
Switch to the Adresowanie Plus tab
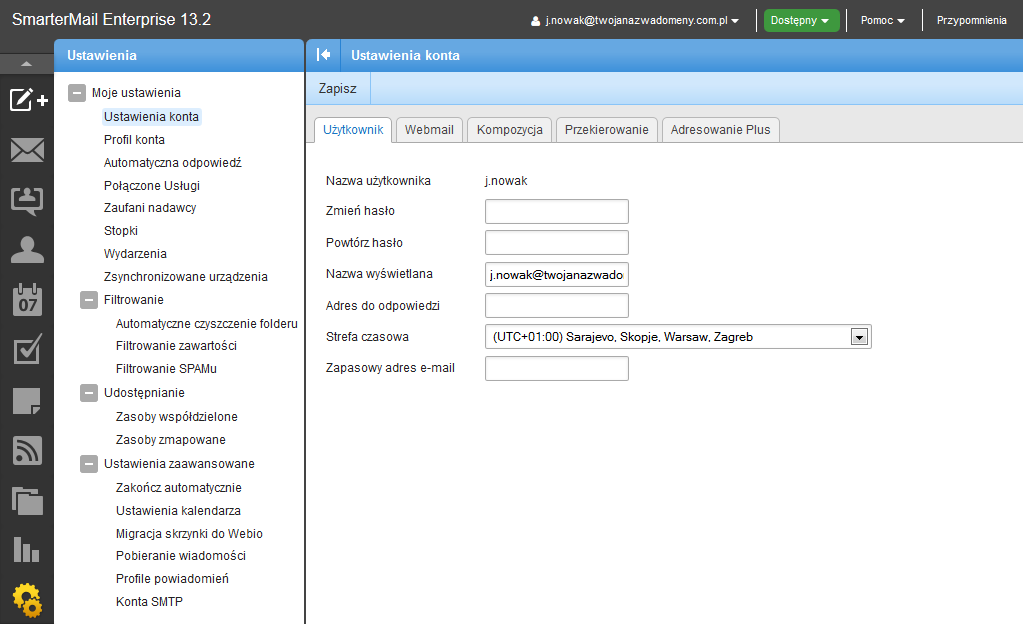720,130
